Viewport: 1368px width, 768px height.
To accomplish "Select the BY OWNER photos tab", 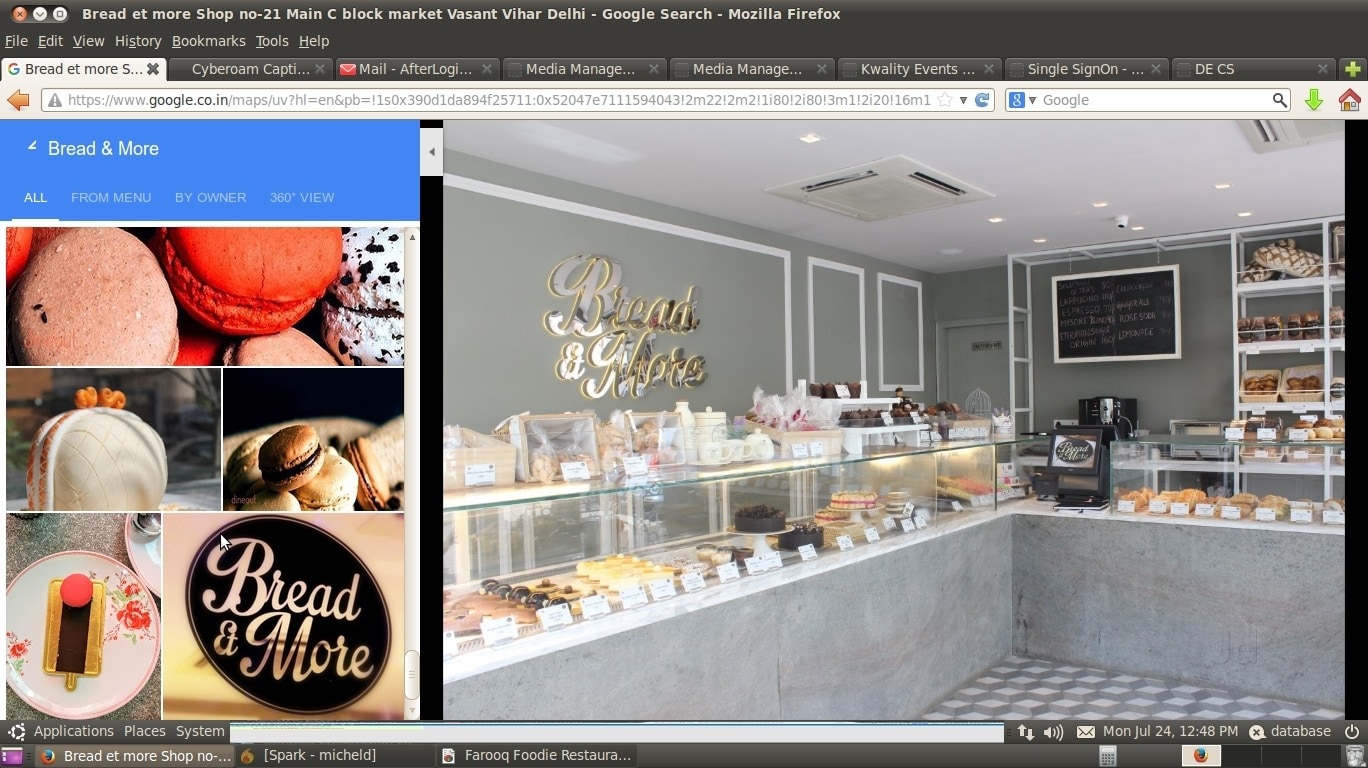I will coord(210,197).
